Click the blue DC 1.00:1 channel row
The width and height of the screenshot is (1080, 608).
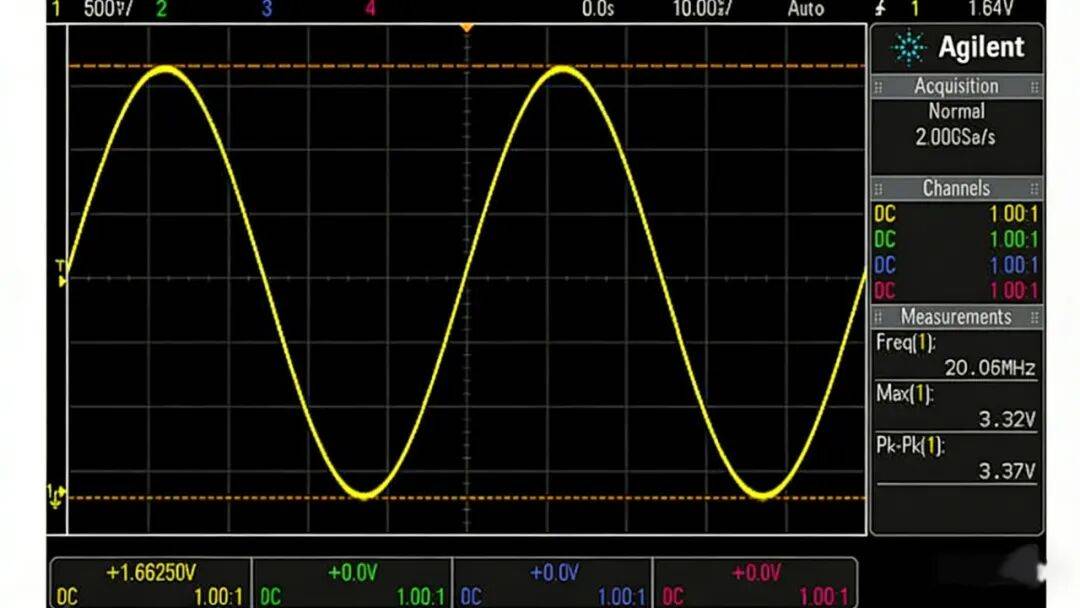(956, 265)
